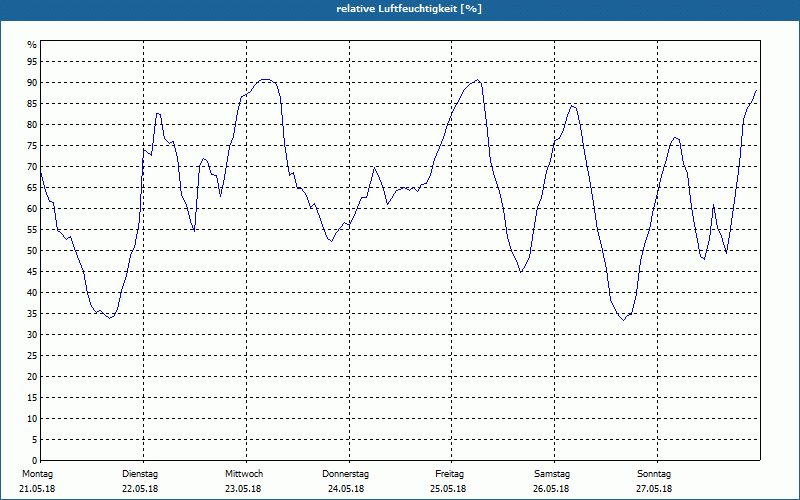Click the 60 y-axis value

(x=32, y=208)
